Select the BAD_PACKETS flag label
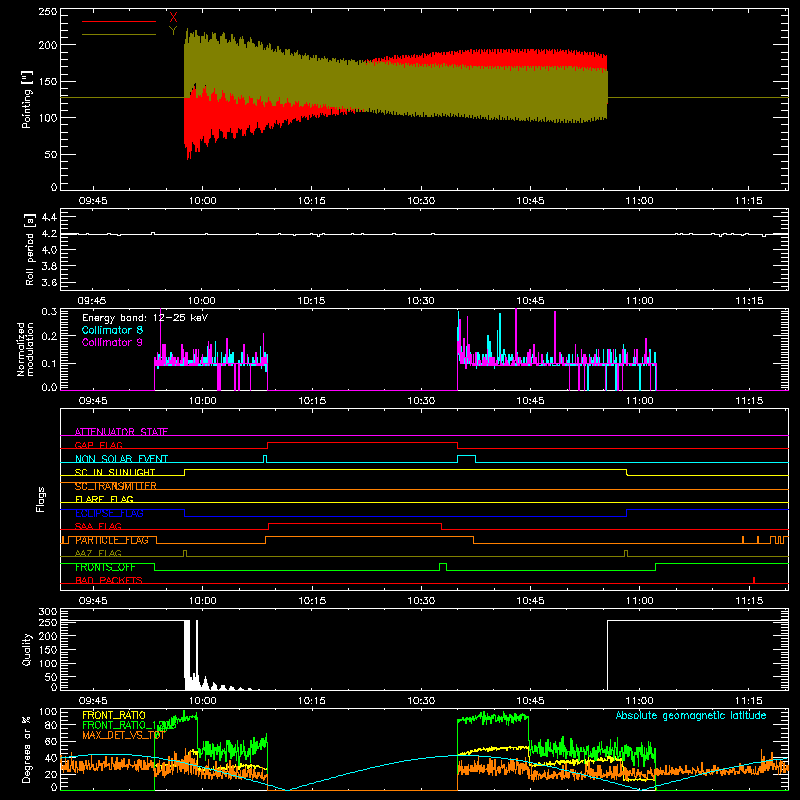Viewport: 800px width, 800px height. click(109, 580)
